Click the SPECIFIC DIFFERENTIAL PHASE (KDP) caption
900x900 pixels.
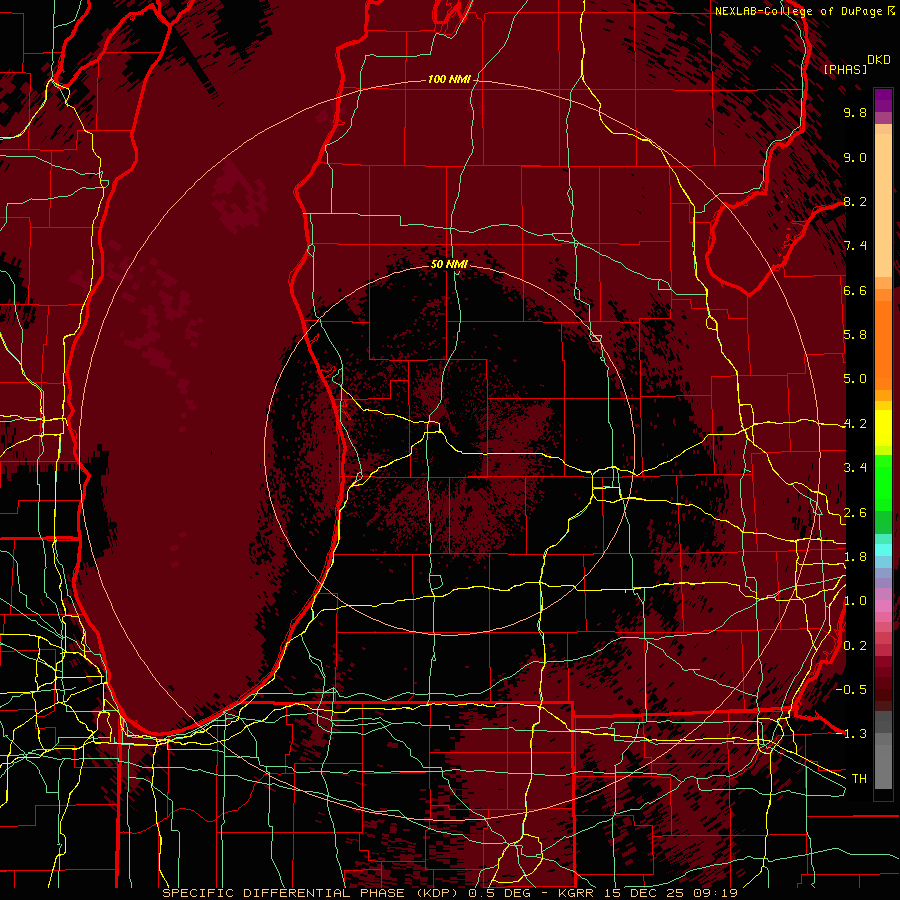point(312,893)
